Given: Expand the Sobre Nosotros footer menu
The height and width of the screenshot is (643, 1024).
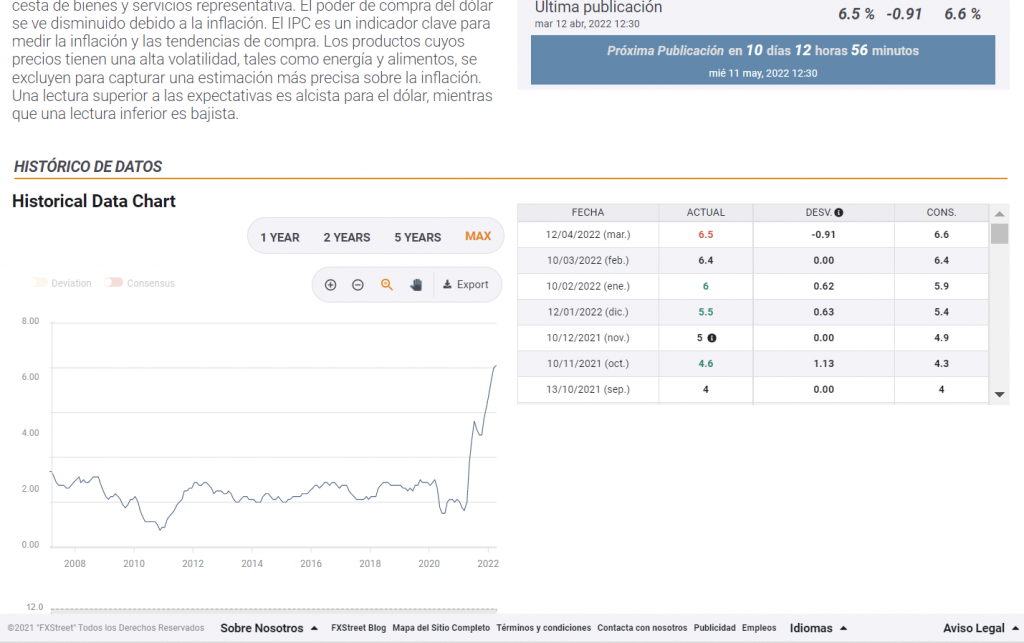Looking at the screenshot, I should tap(269, 628).
